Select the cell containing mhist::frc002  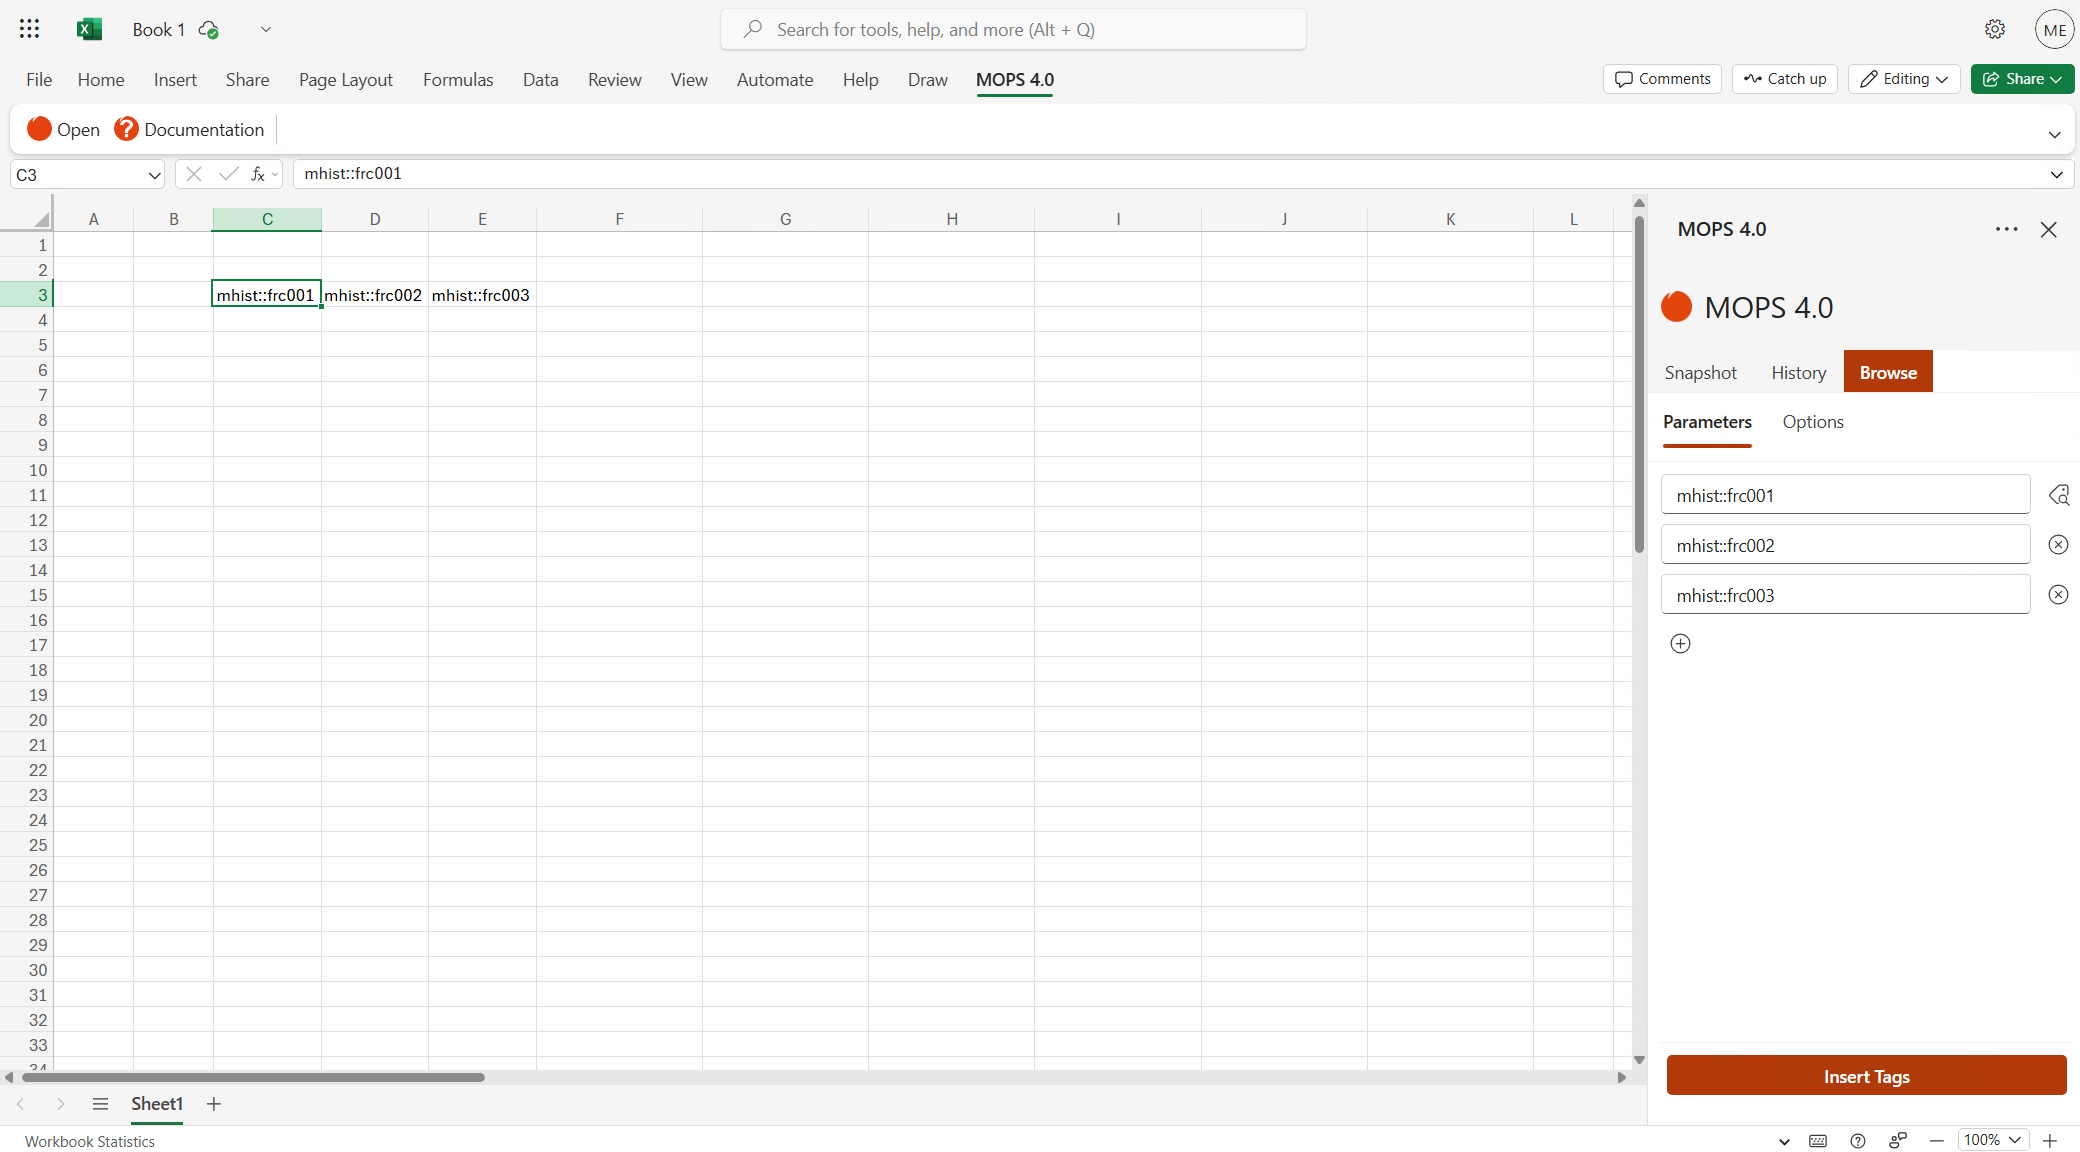point(373,294)
